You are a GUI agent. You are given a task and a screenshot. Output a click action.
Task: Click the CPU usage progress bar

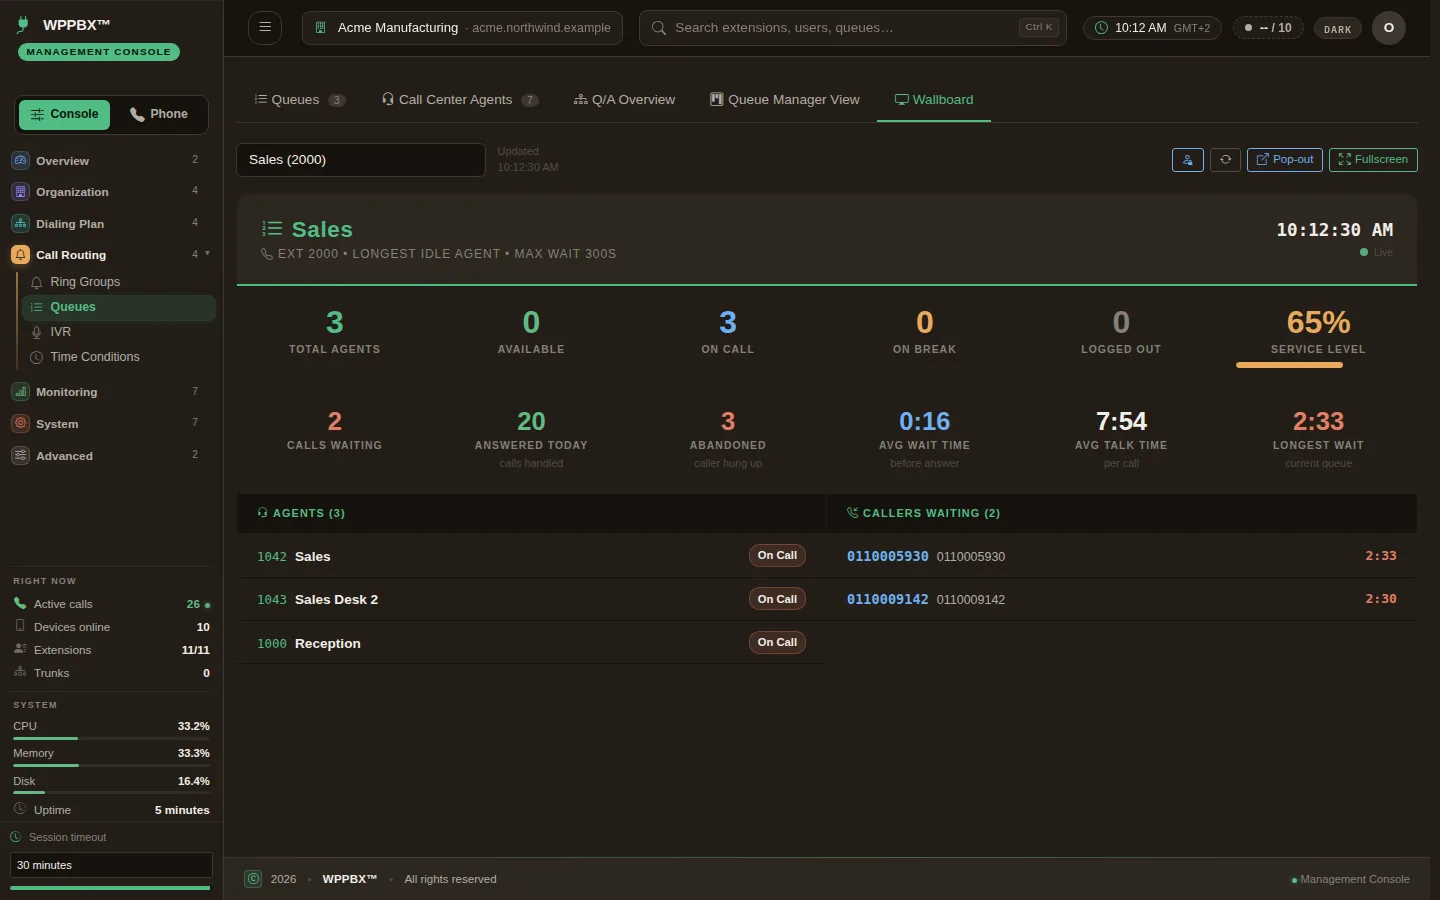click(111, 738)
